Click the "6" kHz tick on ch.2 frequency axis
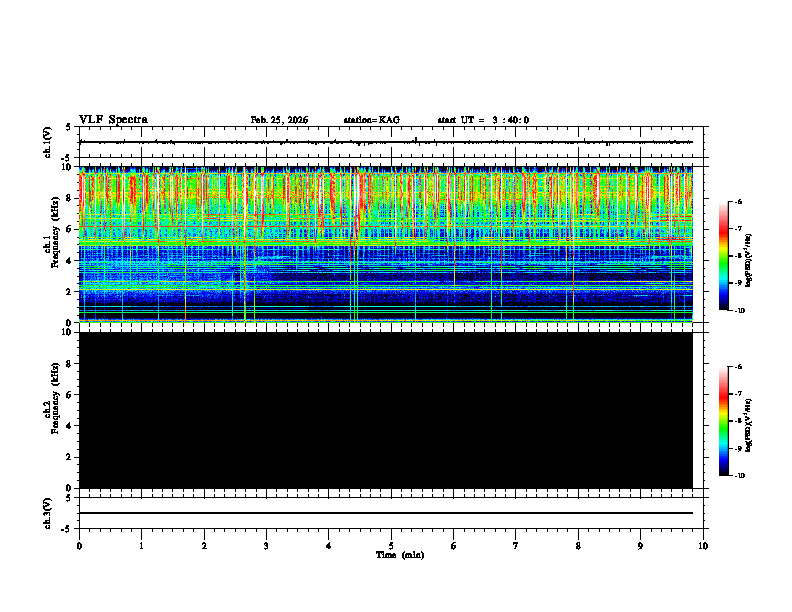792x612 pixels. click(70, 395)
